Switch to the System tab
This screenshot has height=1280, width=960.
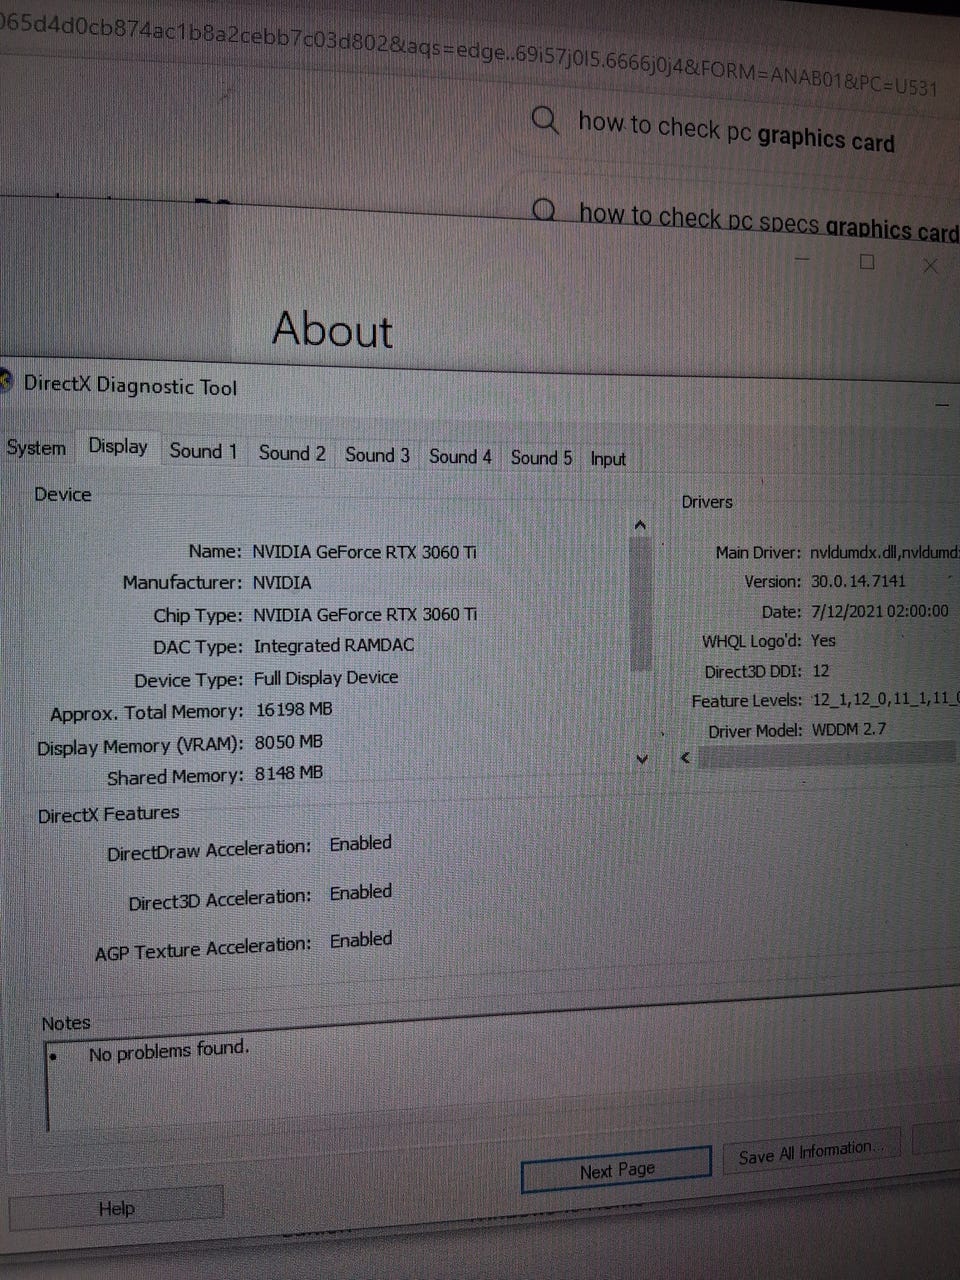tap(36, 447)
